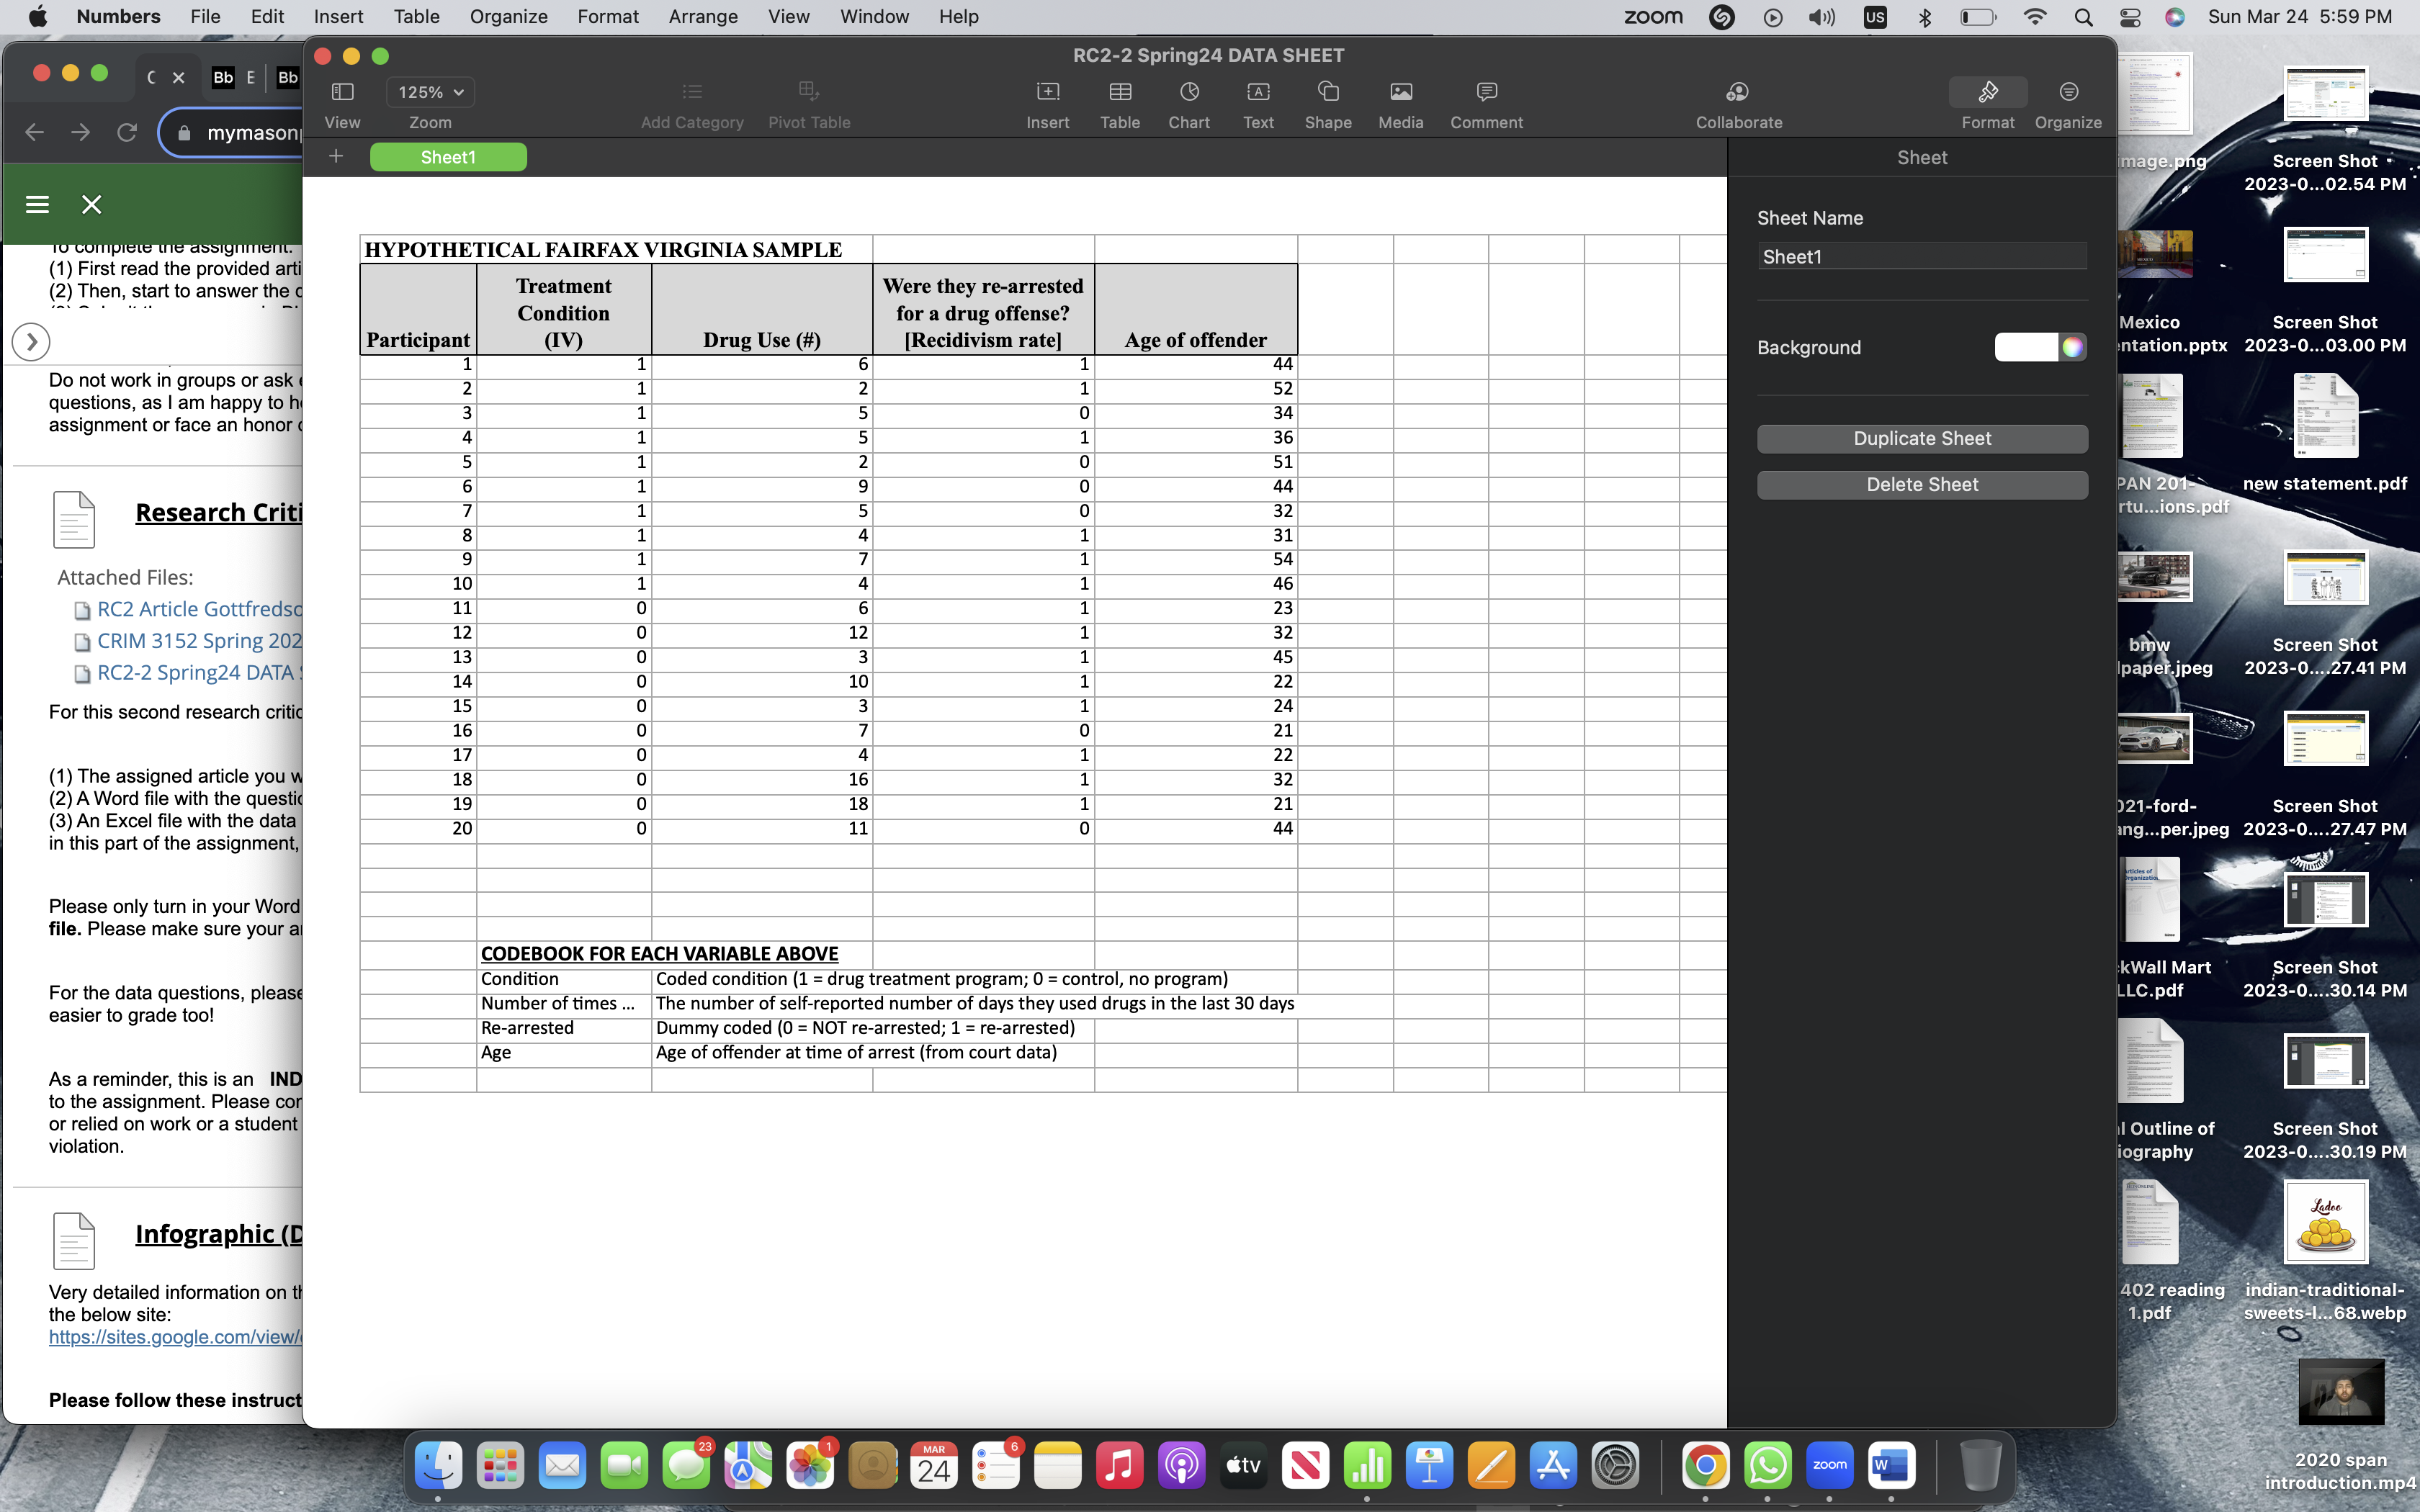2420x1512 pixels.
Task: Add a Text box from toolbar
Action: (1257, 93)
